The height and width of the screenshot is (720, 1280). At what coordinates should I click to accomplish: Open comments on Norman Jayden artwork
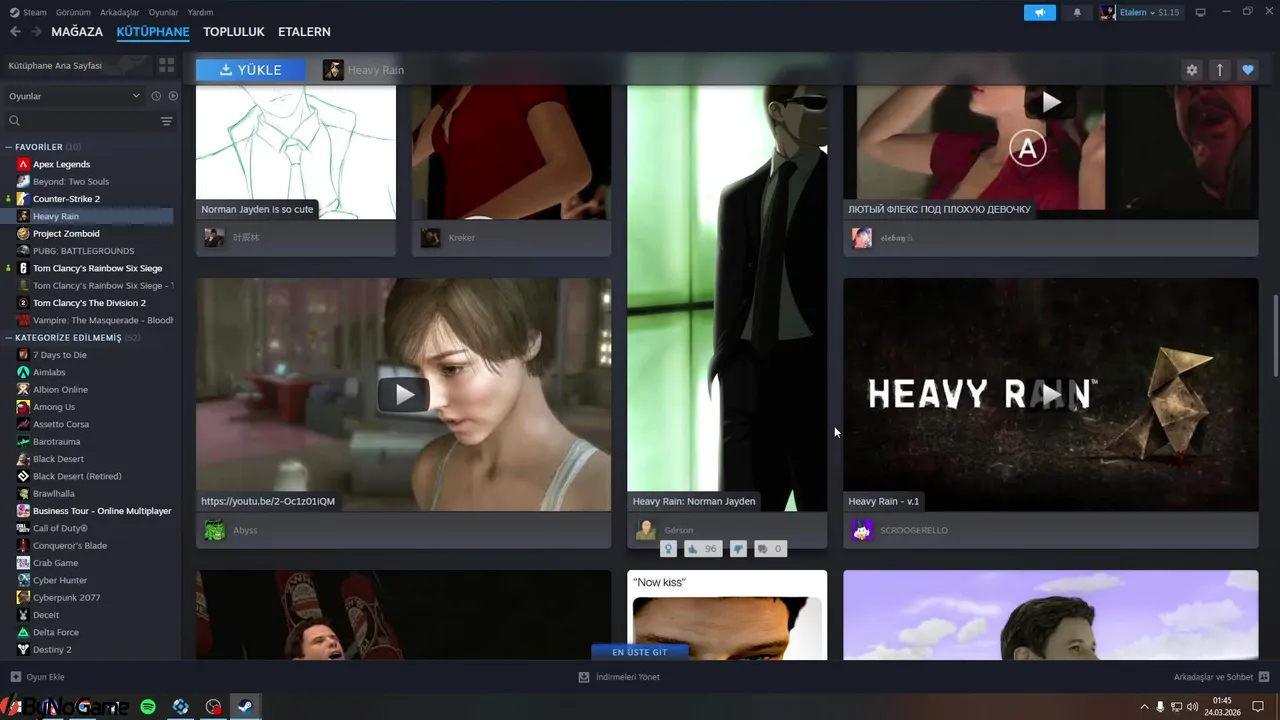(769, 548)
